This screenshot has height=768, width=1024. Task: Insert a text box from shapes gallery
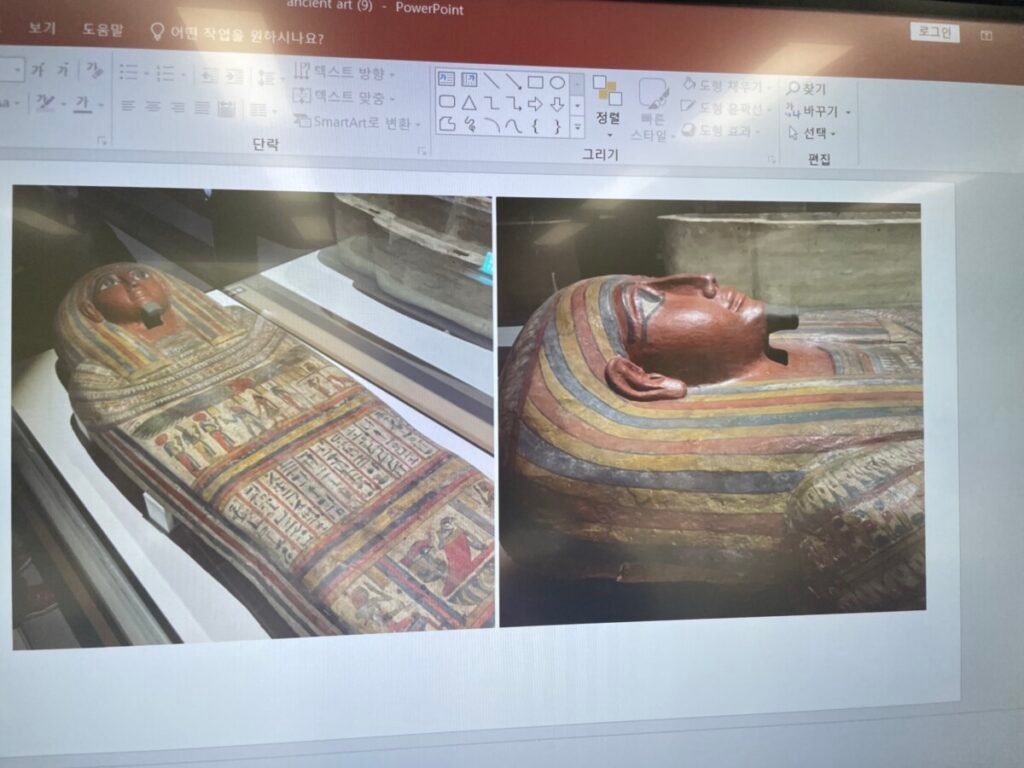point(446,80)
